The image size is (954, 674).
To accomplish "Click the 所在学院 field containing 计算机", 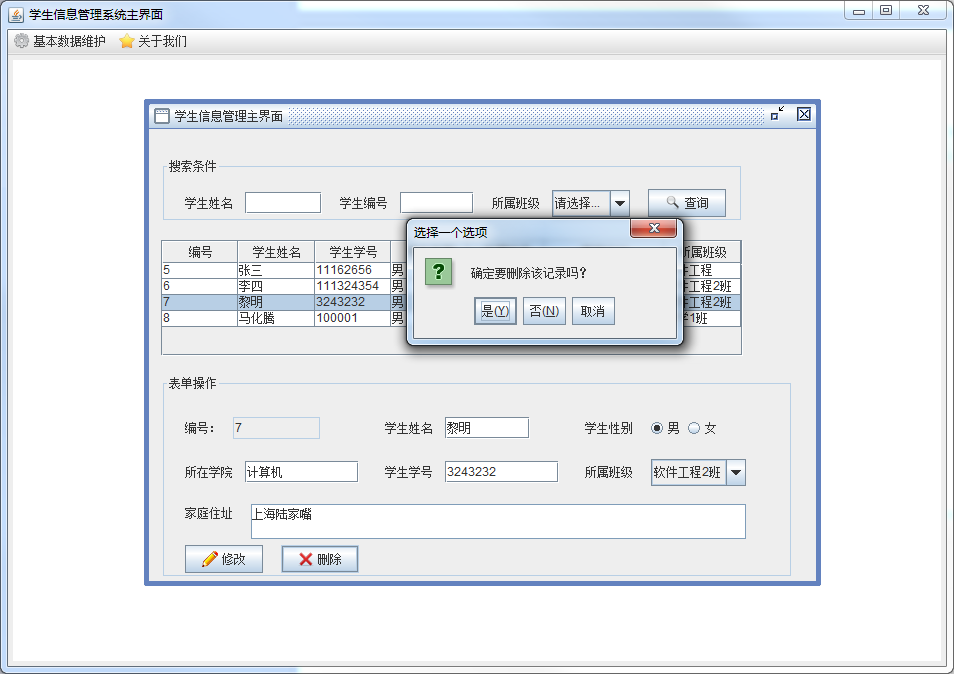I will click(301, 471).
